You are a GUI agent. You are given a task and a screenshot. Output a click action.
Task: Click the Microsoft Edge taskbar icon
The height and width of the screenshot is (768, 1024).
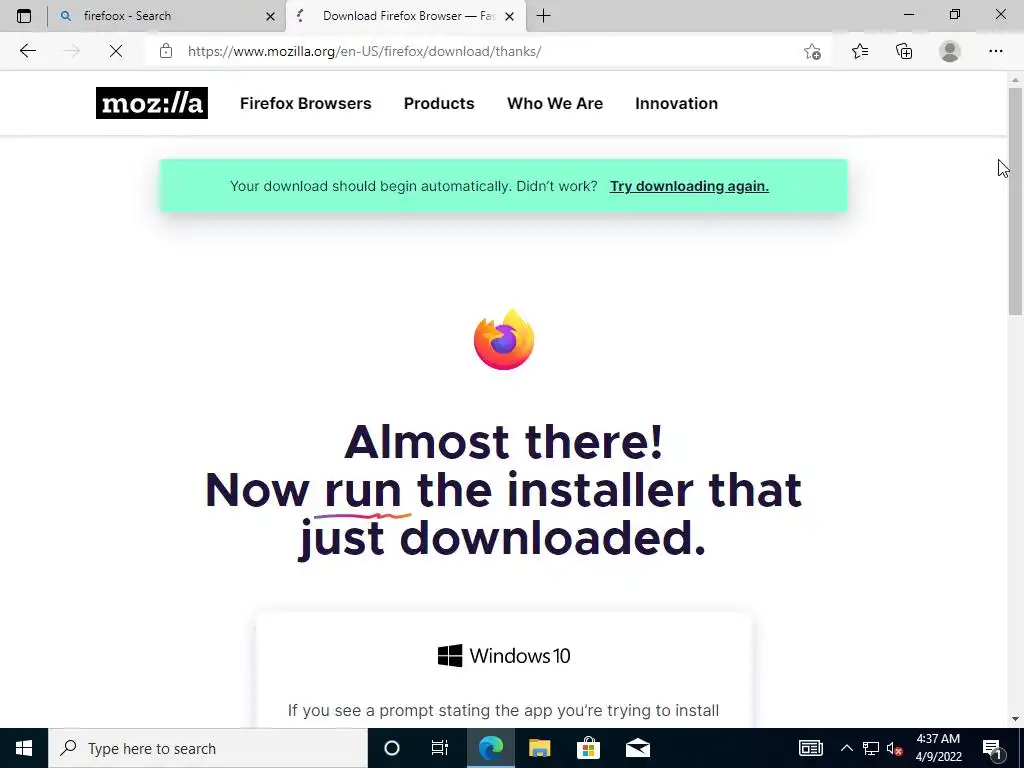pos(490,748)
